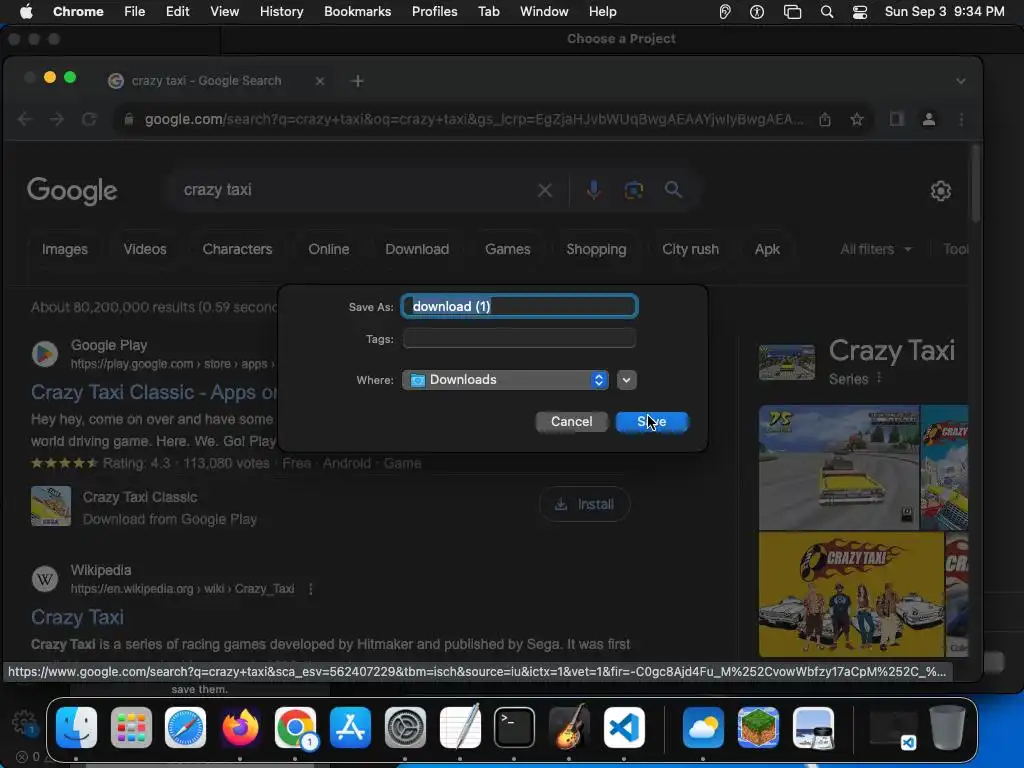Select the Games filter chip
Image resolution: width=1024 pixels, height=768 pixels.
point(507,249)
